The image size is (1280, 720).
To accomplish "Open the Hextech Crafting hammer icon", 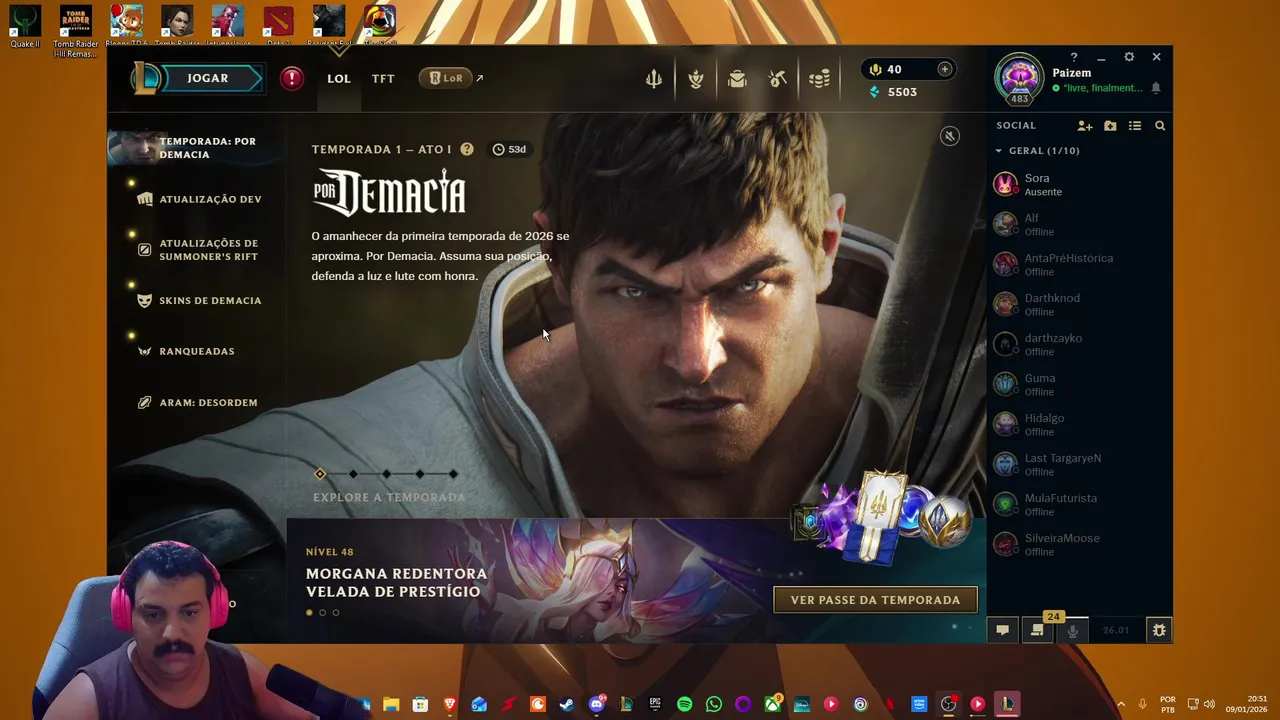I will (778, 79).
